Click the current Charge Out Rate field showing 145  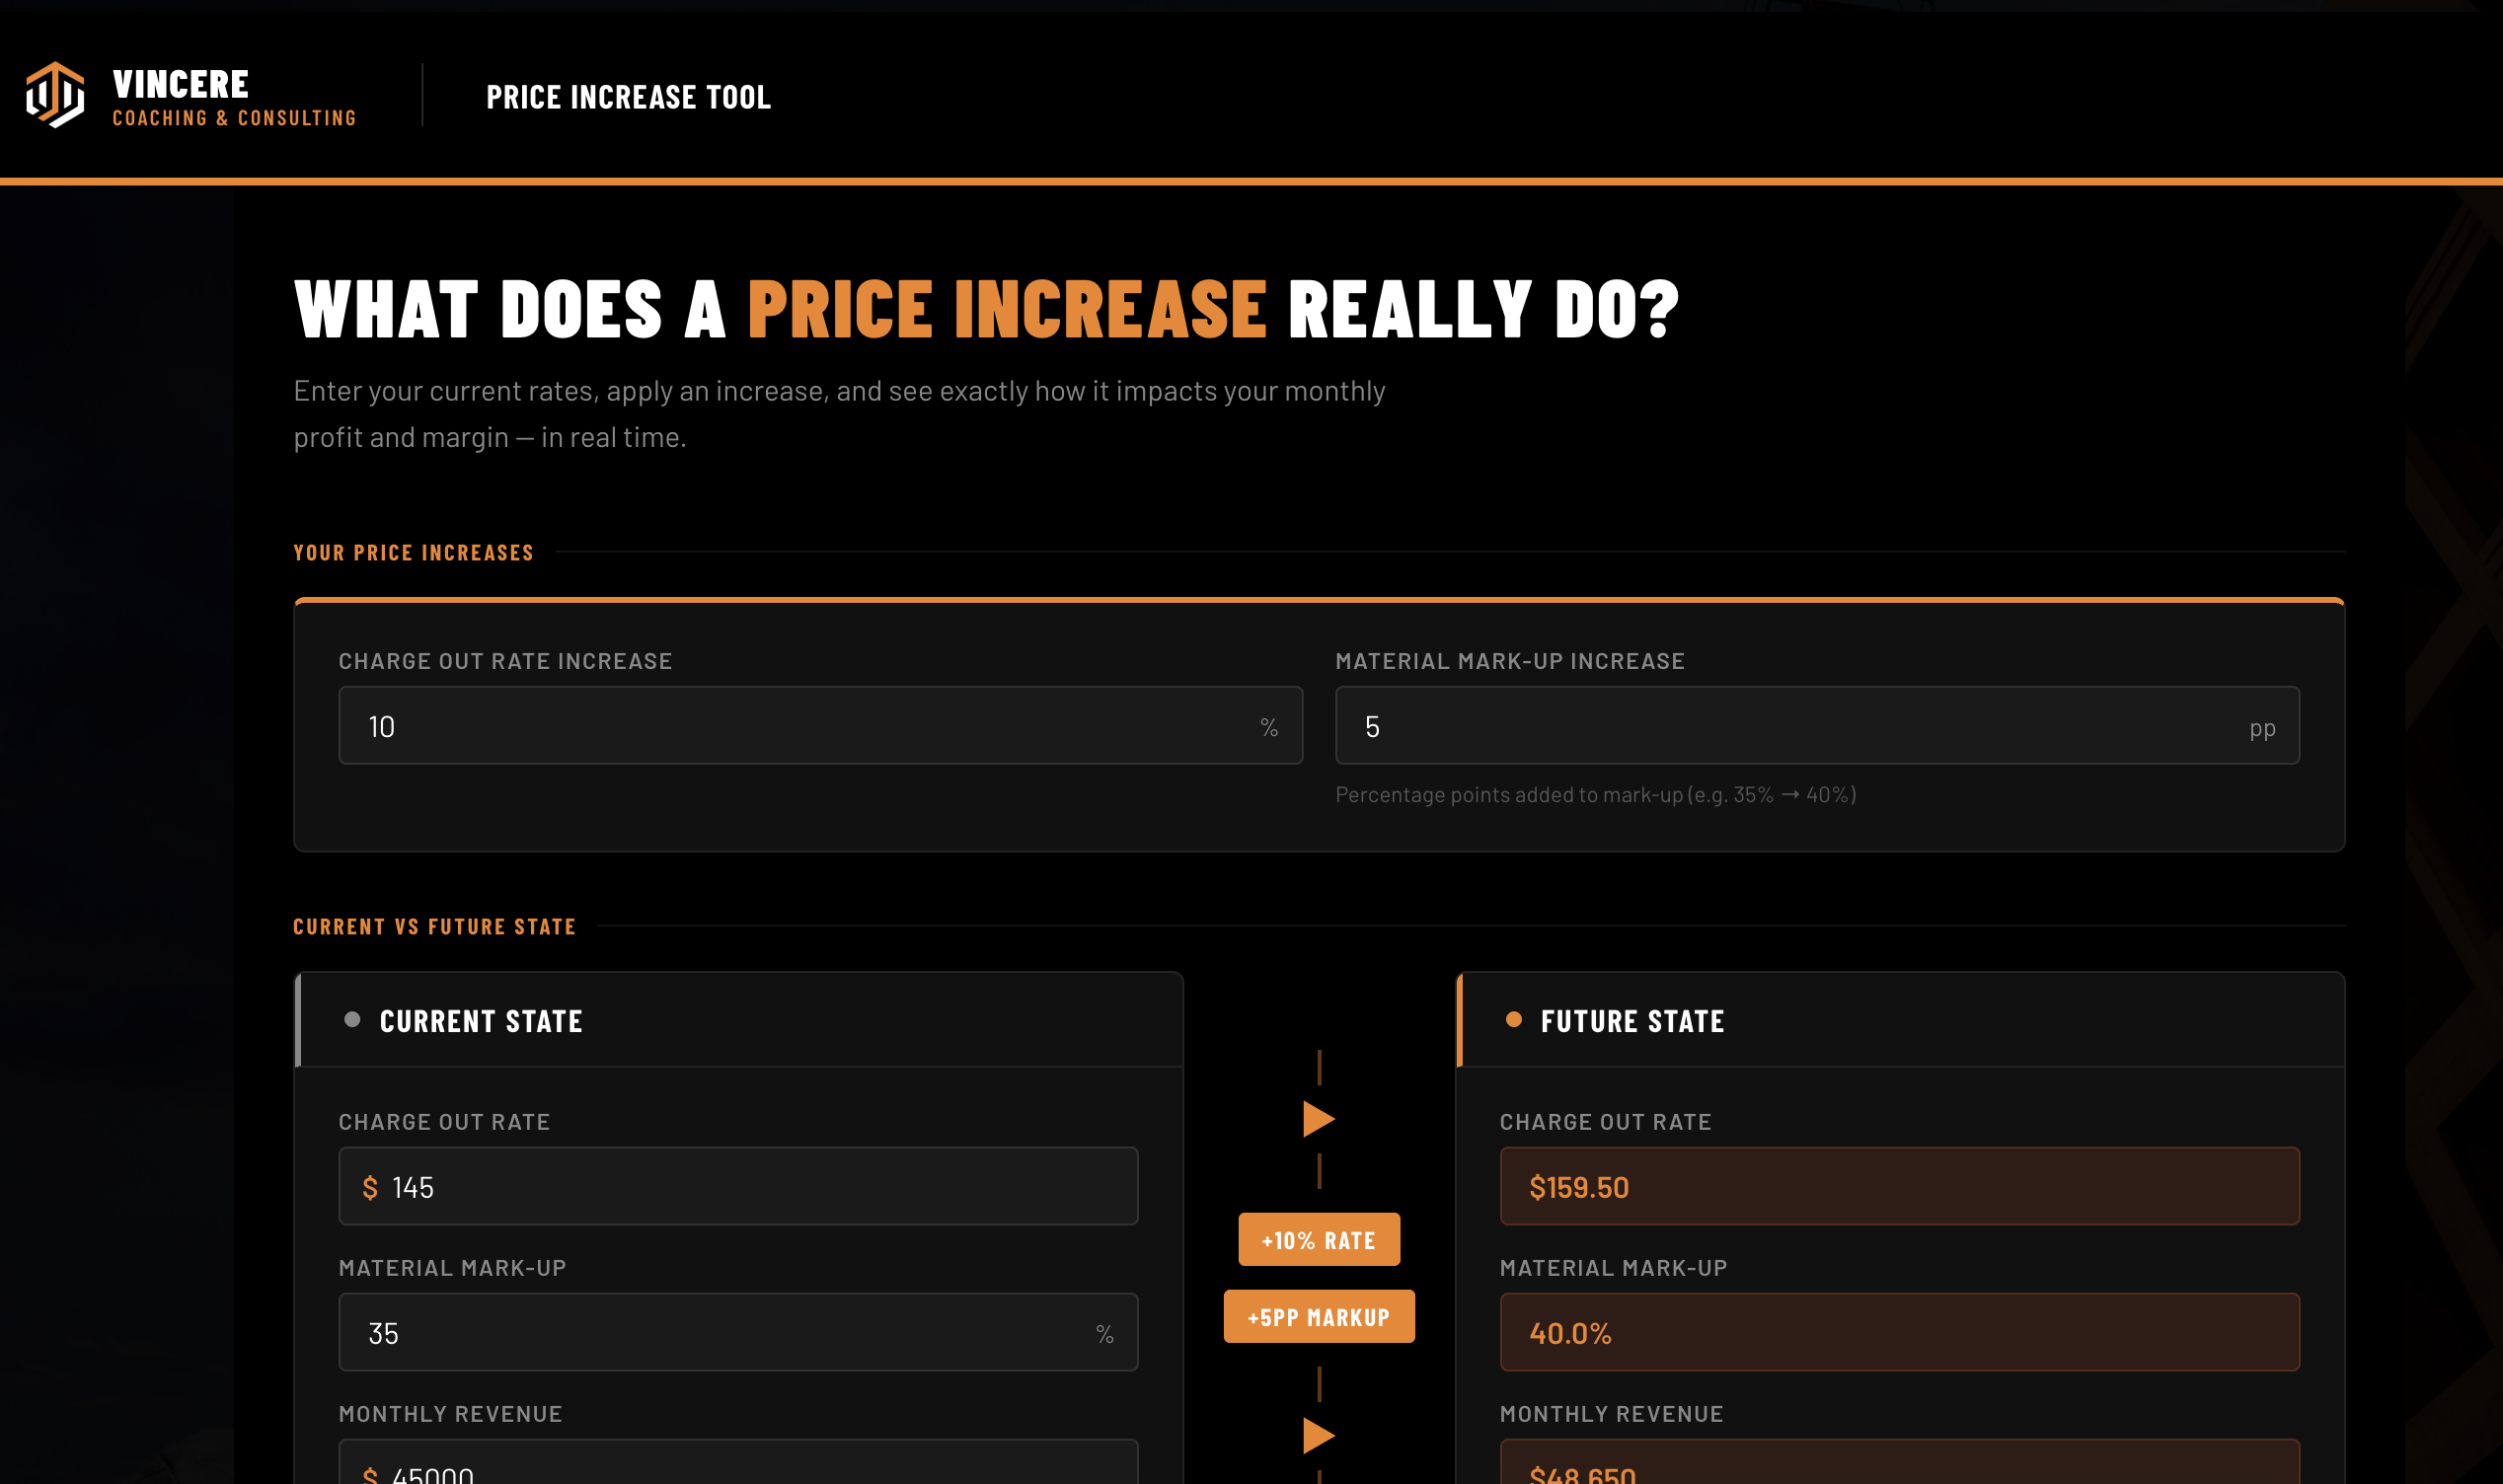tap(738, 1186)
